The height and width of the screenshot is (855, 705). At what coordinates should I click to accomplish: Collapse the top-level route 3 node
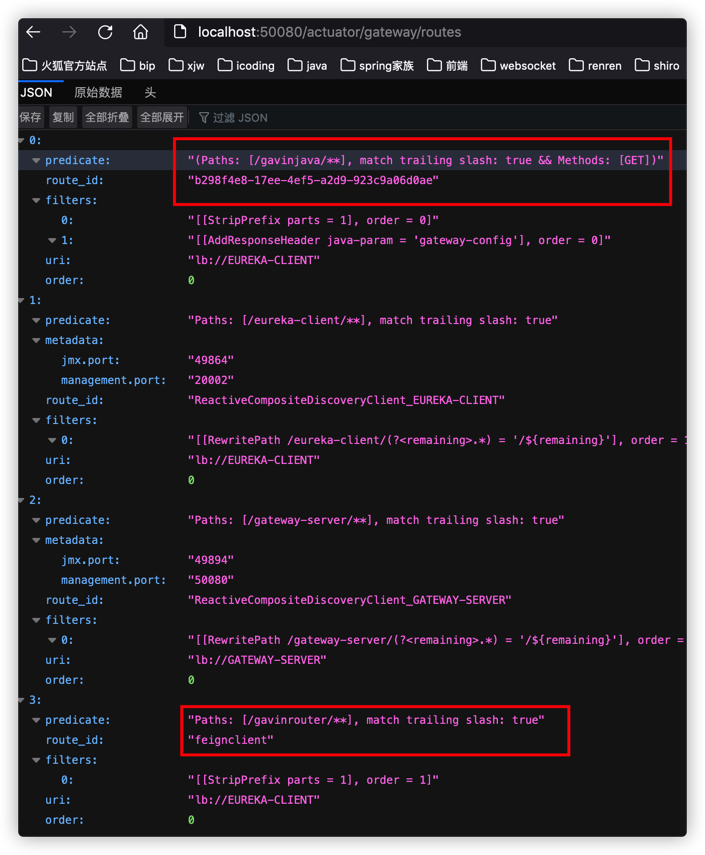click(x=21, y=700)
